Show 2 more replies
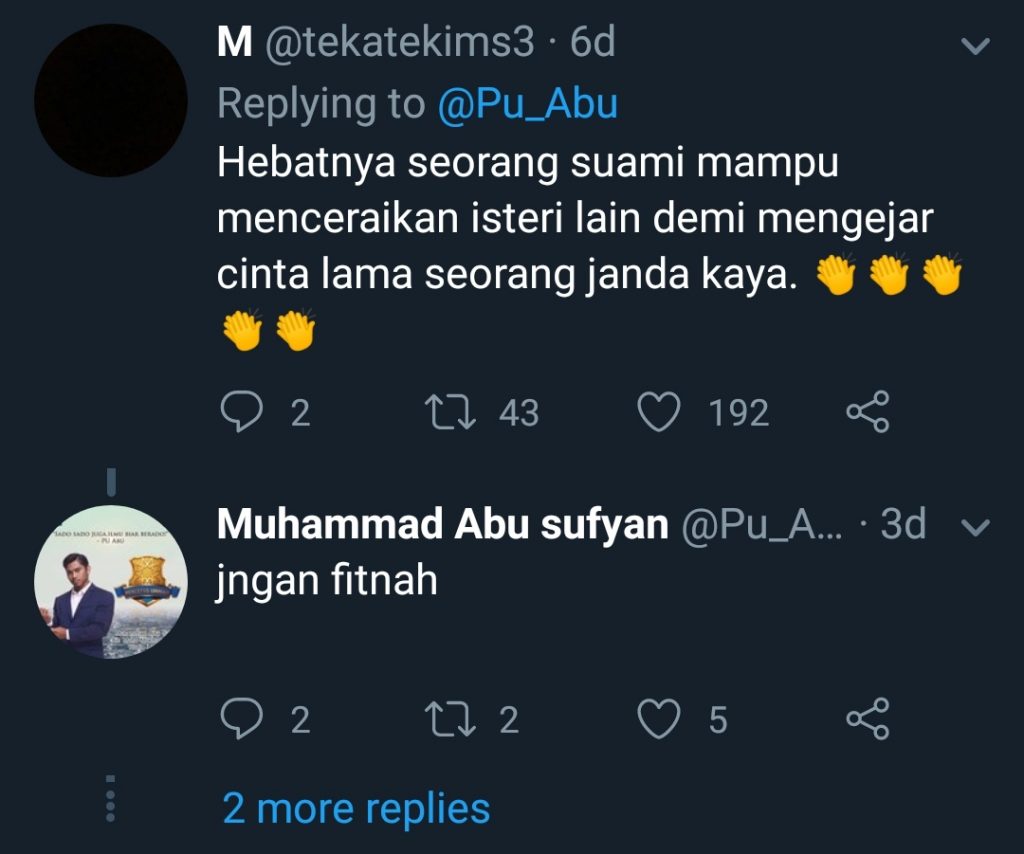 [356, 808]
